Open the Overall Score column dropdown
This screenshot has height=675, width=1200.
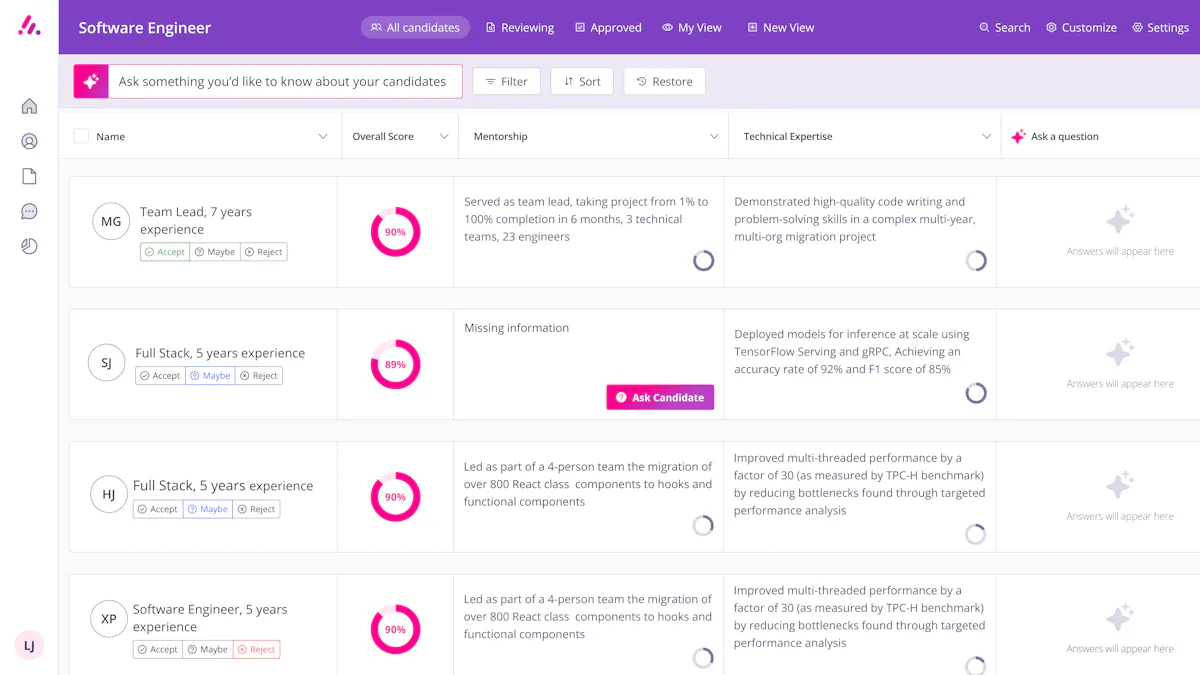click(x=444, y=136)
